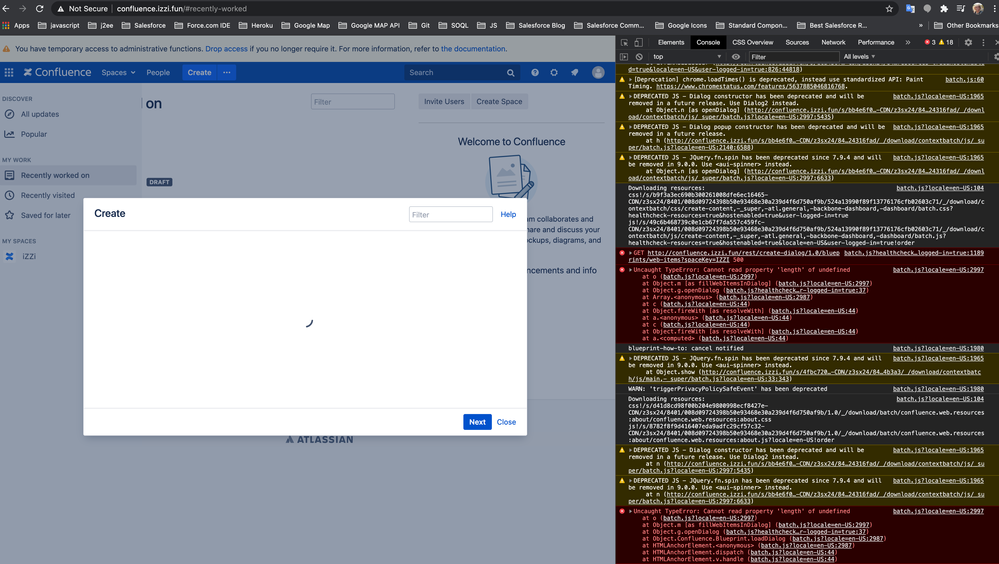This screenshot has width=999, height=564.
Task: Reload the page with browser refresh
Action: pos(40,8)
